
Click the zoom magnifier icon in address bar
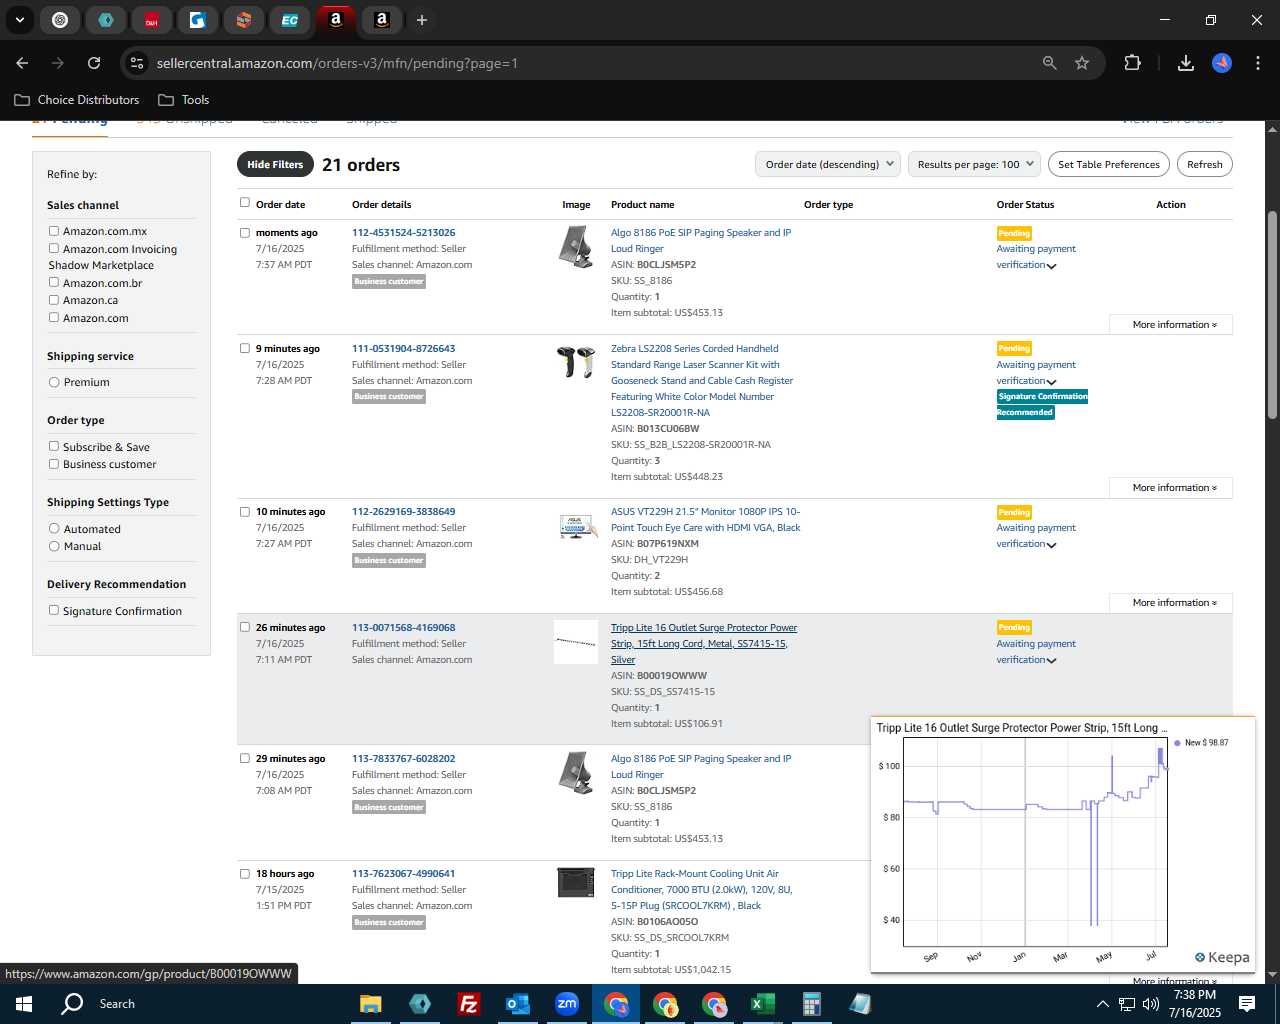click(1049, 63)
